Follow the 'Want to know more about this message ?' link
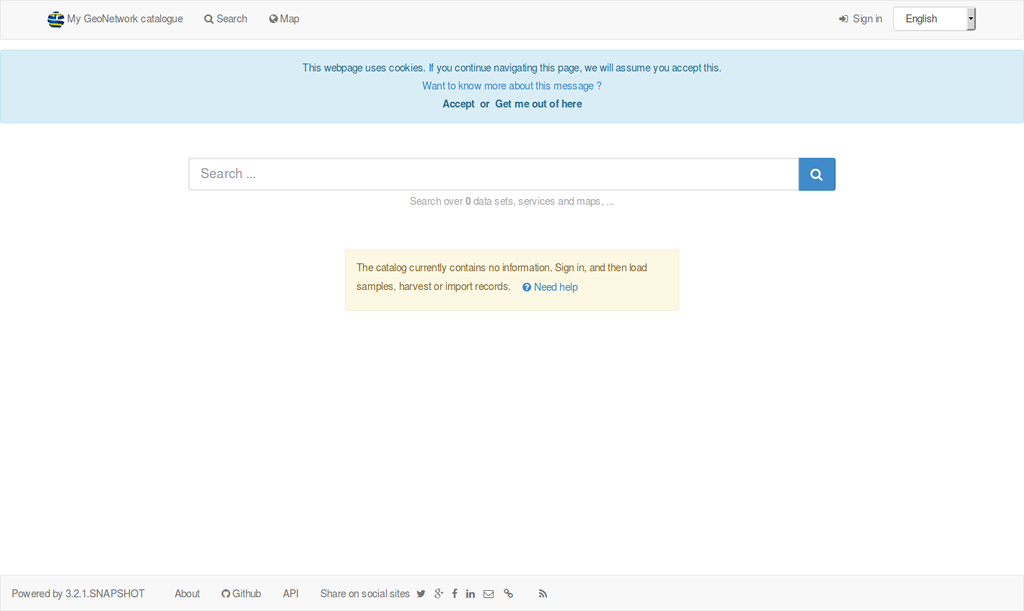This screenshot has height=611, width=1024. click(511, 86)
